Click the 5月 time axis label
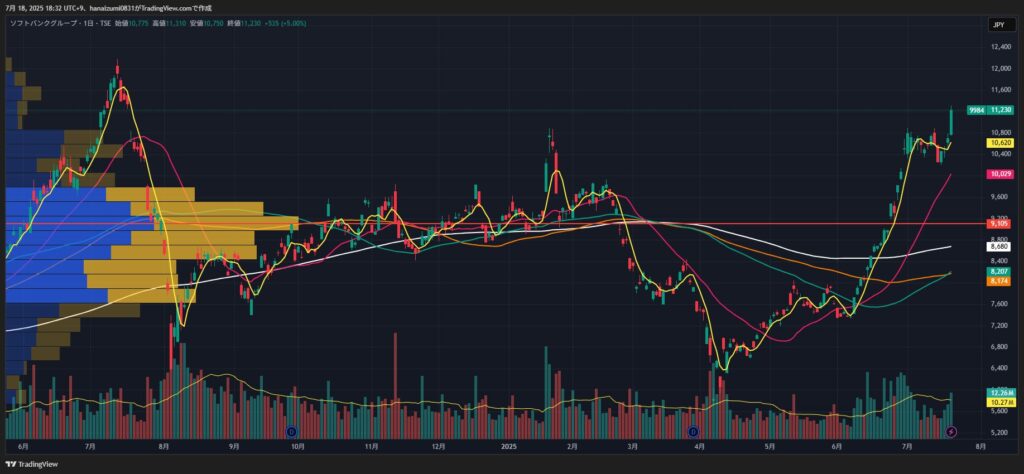Image resolution: width=1024 pixels, height=474 pixels. [769, 447]
